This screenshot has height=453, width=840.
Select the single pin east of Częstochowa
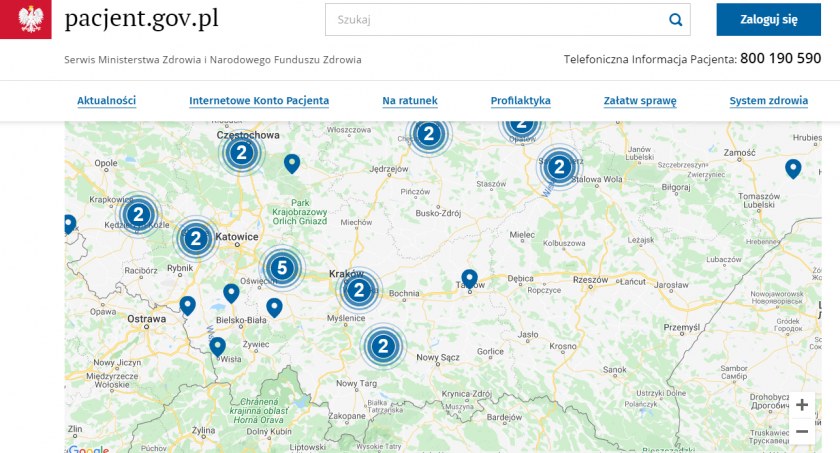[291, 164]
